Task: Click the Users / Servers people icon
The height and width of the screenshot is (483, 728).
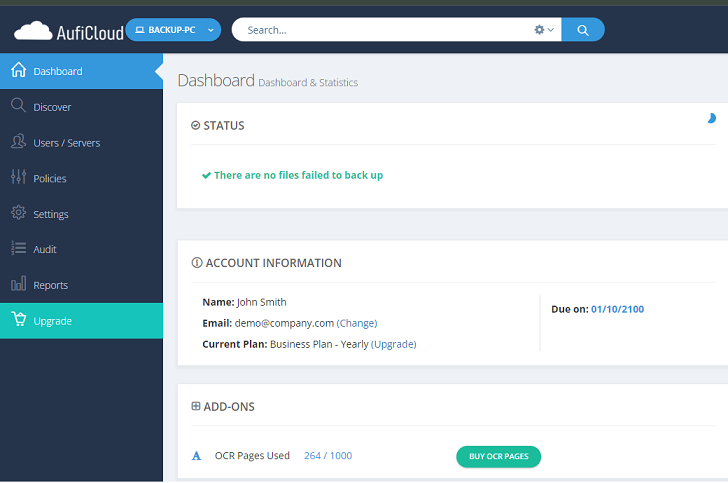Action: 19,141
